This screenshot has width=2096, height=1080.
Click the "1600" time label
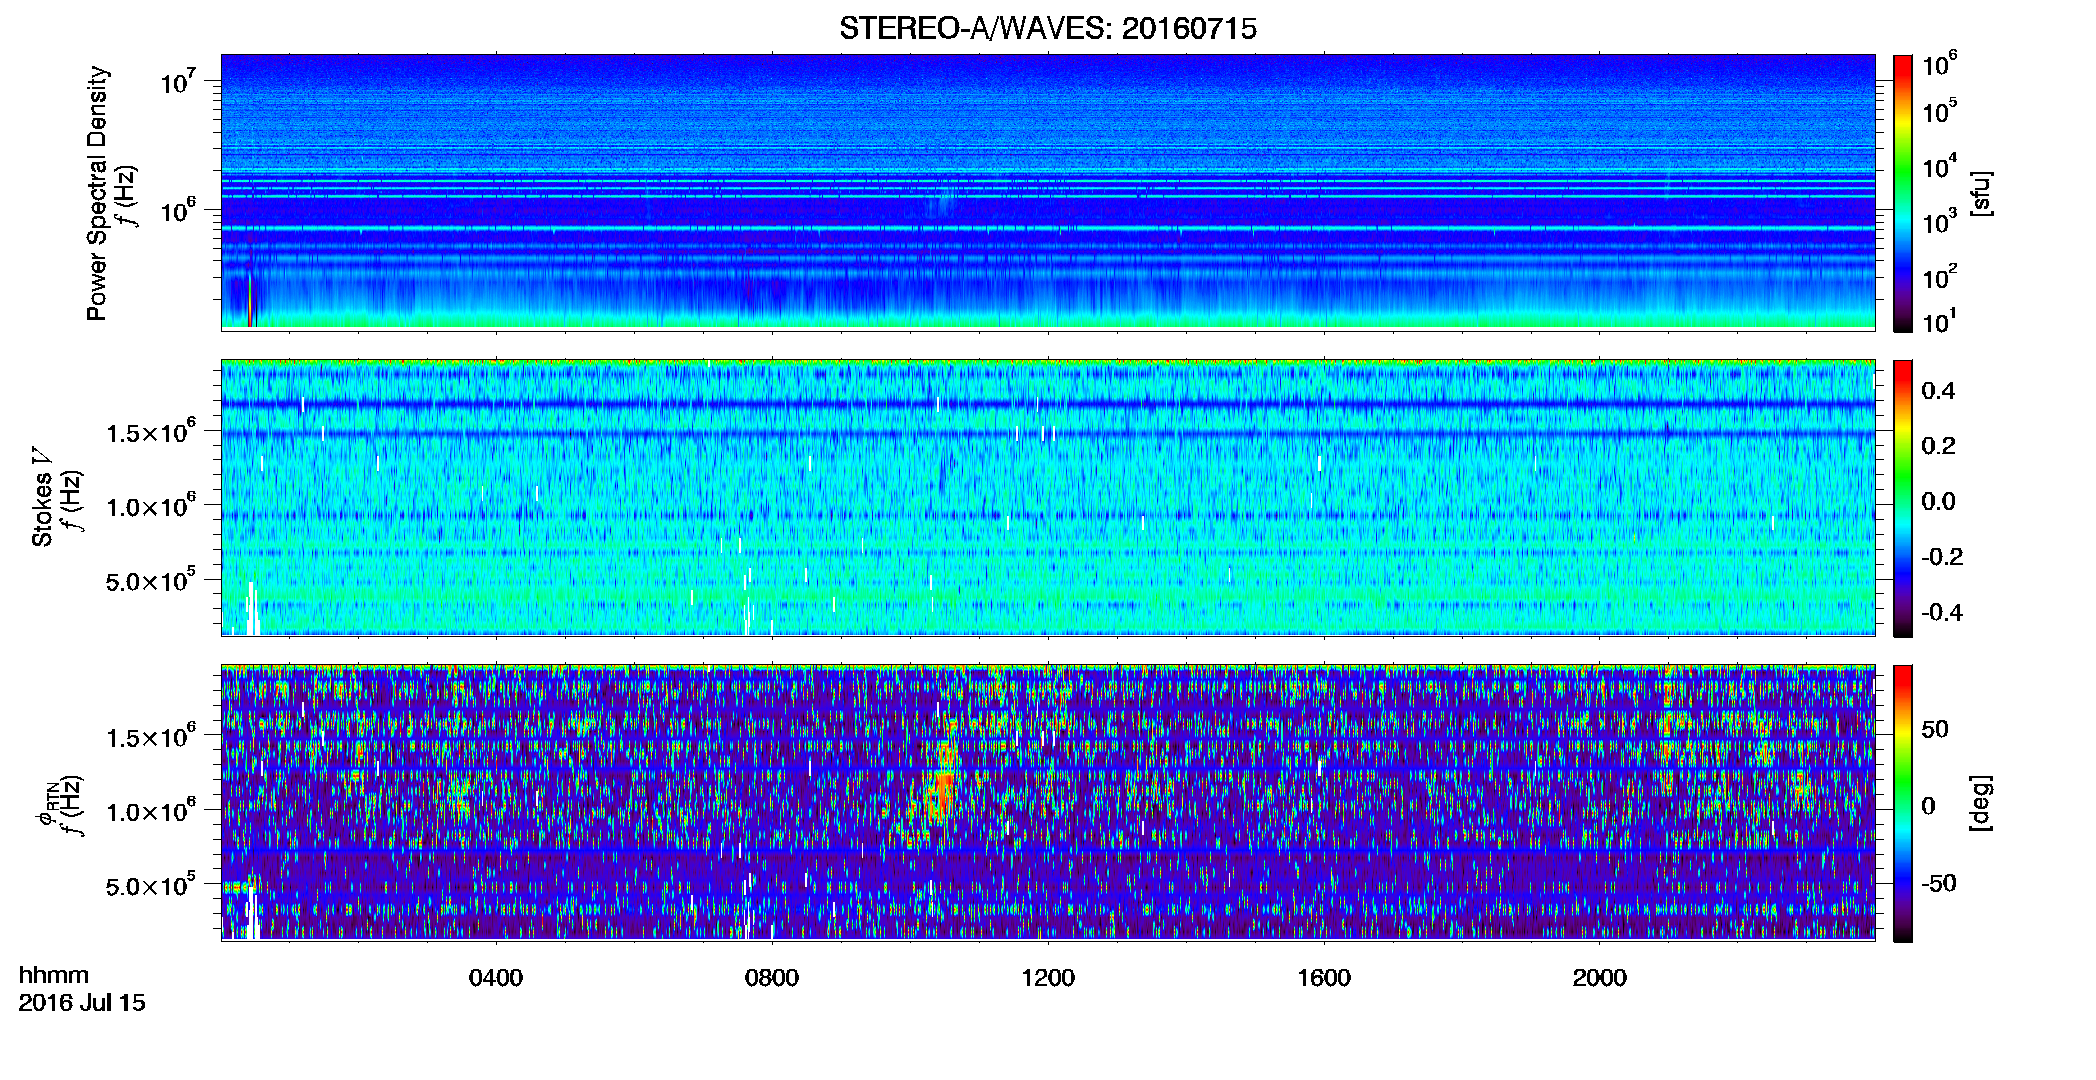coord(1324,978)
